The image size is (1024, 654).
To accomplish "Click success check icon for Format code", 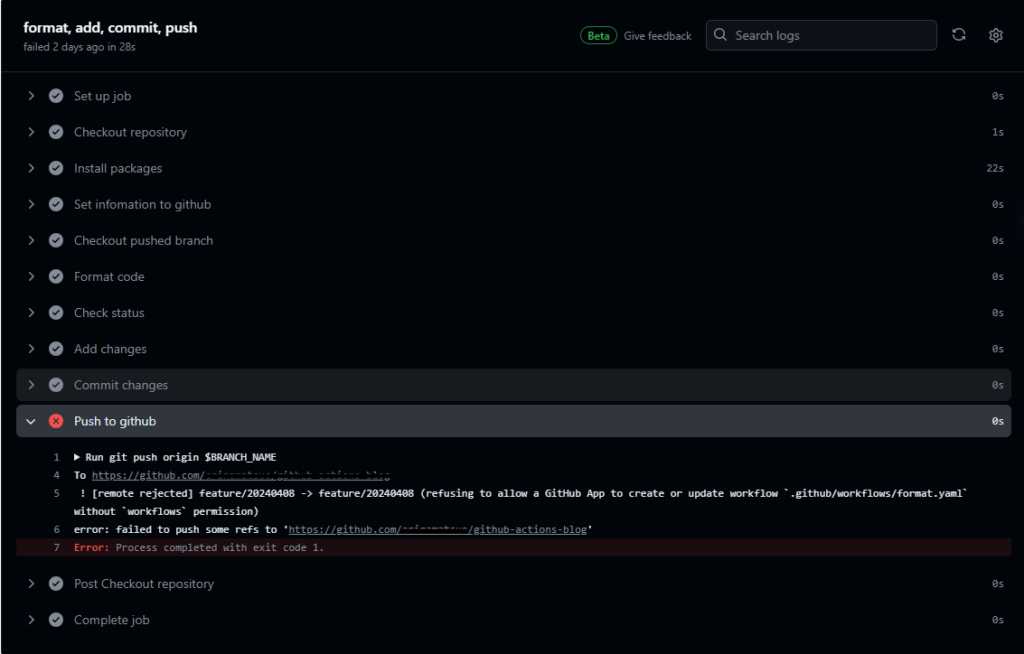I will click(56, 277).
